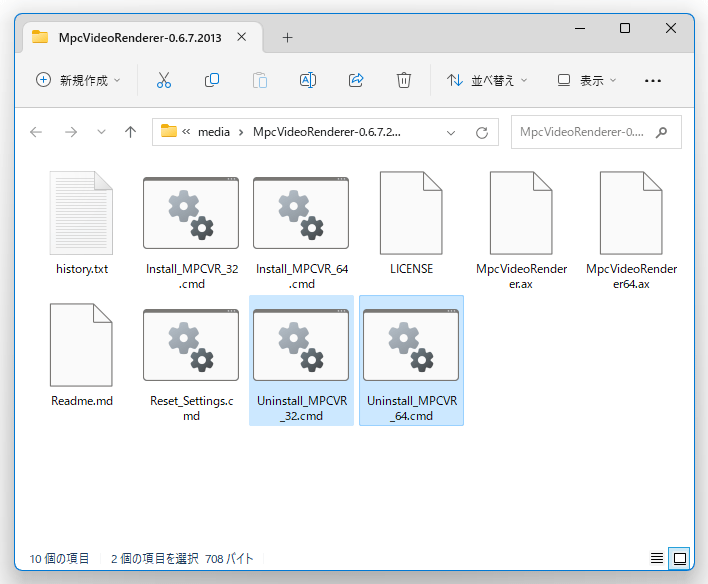The image size is (708, 584).
Task: Expand address bar history dropdown
Action: tap(451, 133)
